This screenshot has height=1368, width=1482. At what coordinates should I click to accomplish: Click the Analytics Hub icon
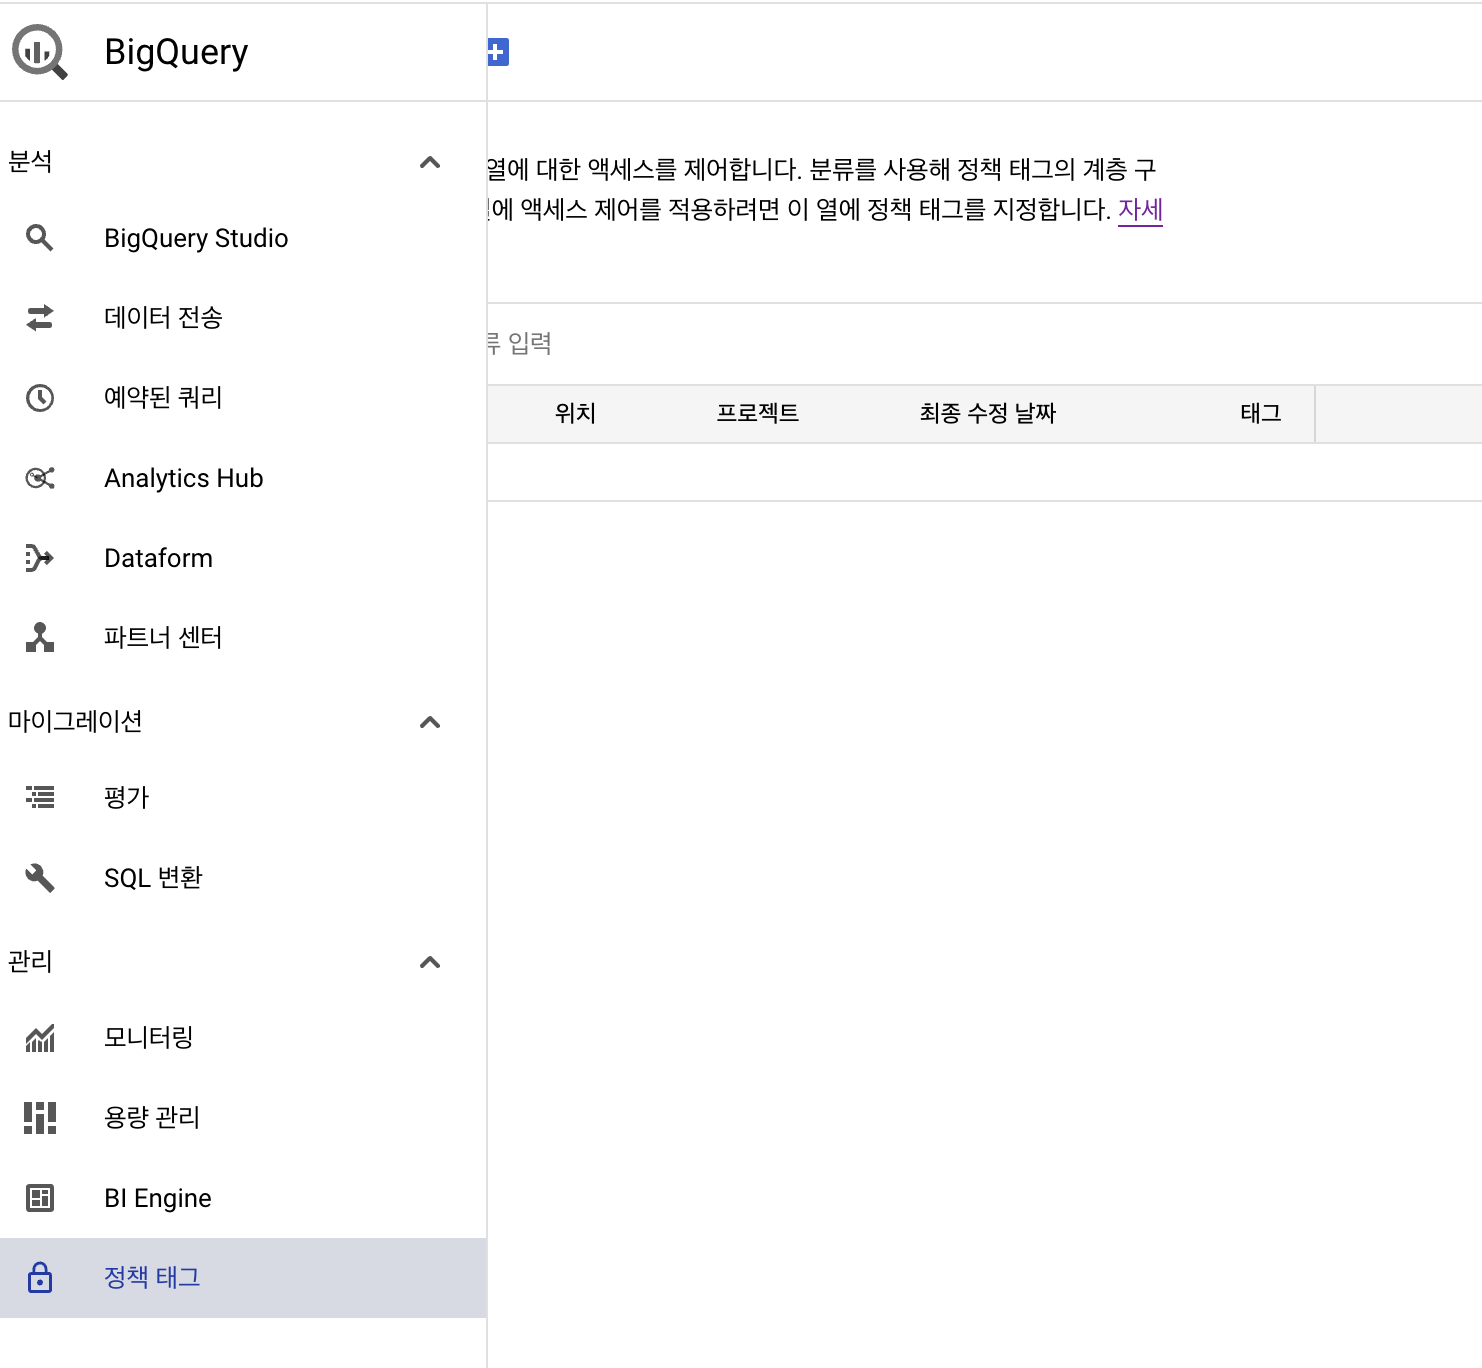coord(40,478)
